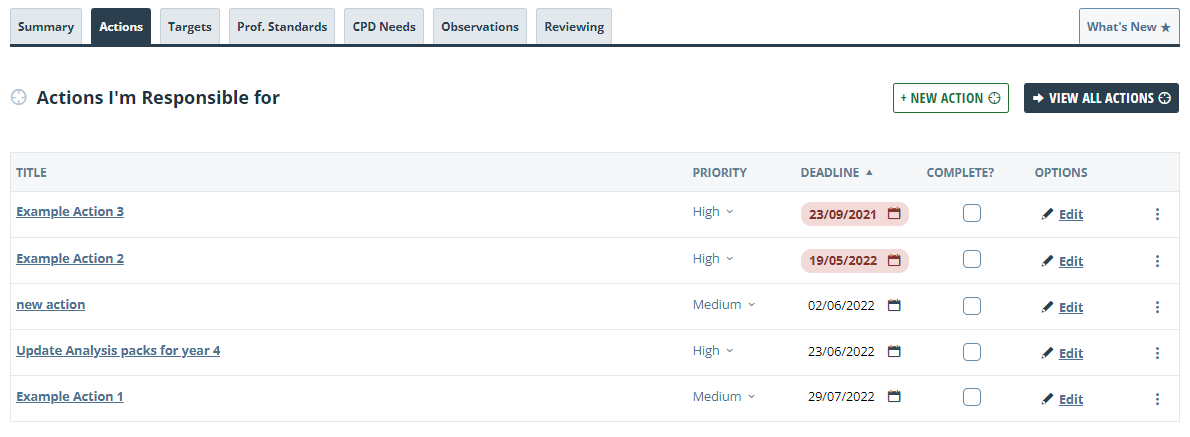Open three-dot menu for Example Action 1
The image size is (1190, 437).
coord(1157,399)
